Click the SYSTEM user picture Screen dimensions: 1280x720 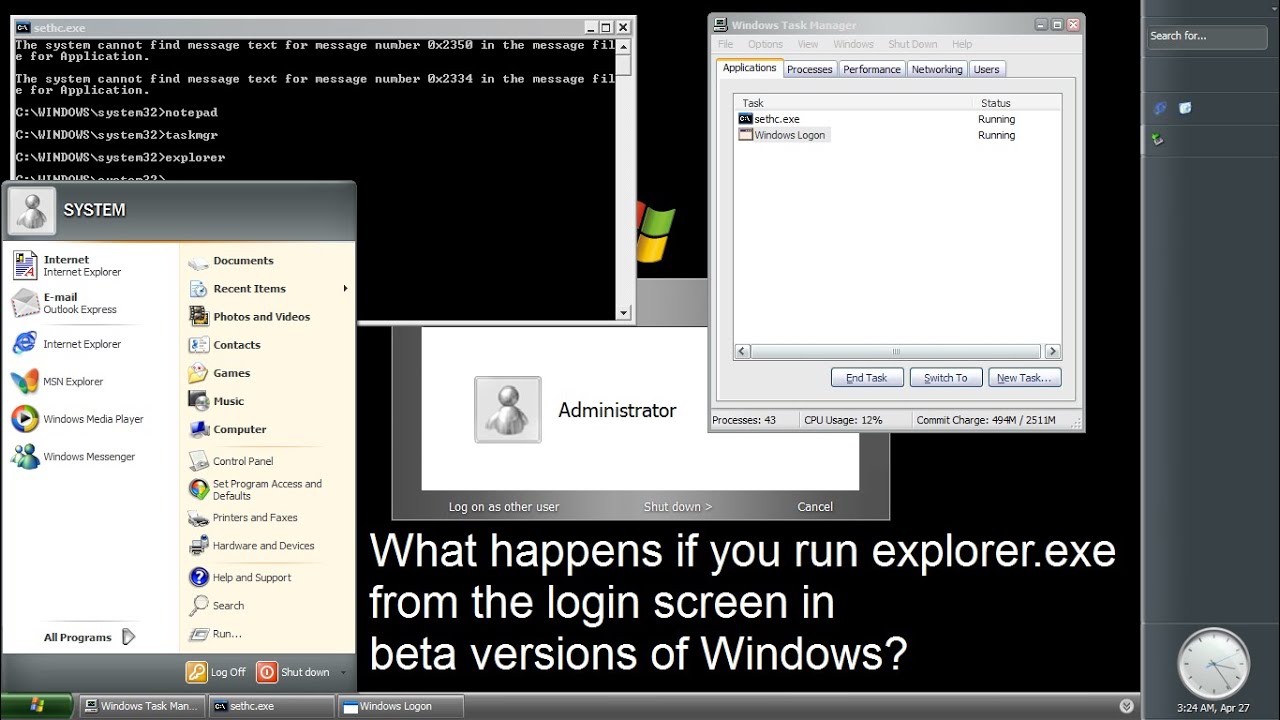(32, 210)
